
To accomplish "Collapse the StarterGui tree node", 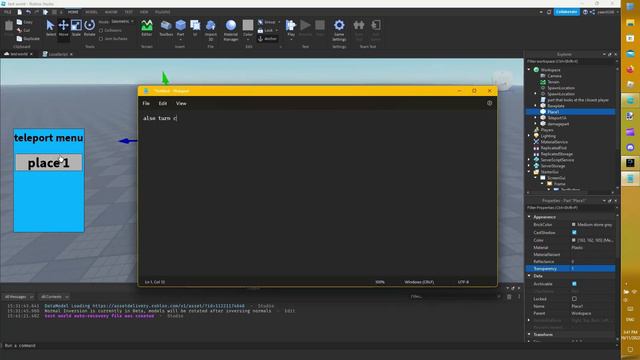I will click(x=529, y=172).
